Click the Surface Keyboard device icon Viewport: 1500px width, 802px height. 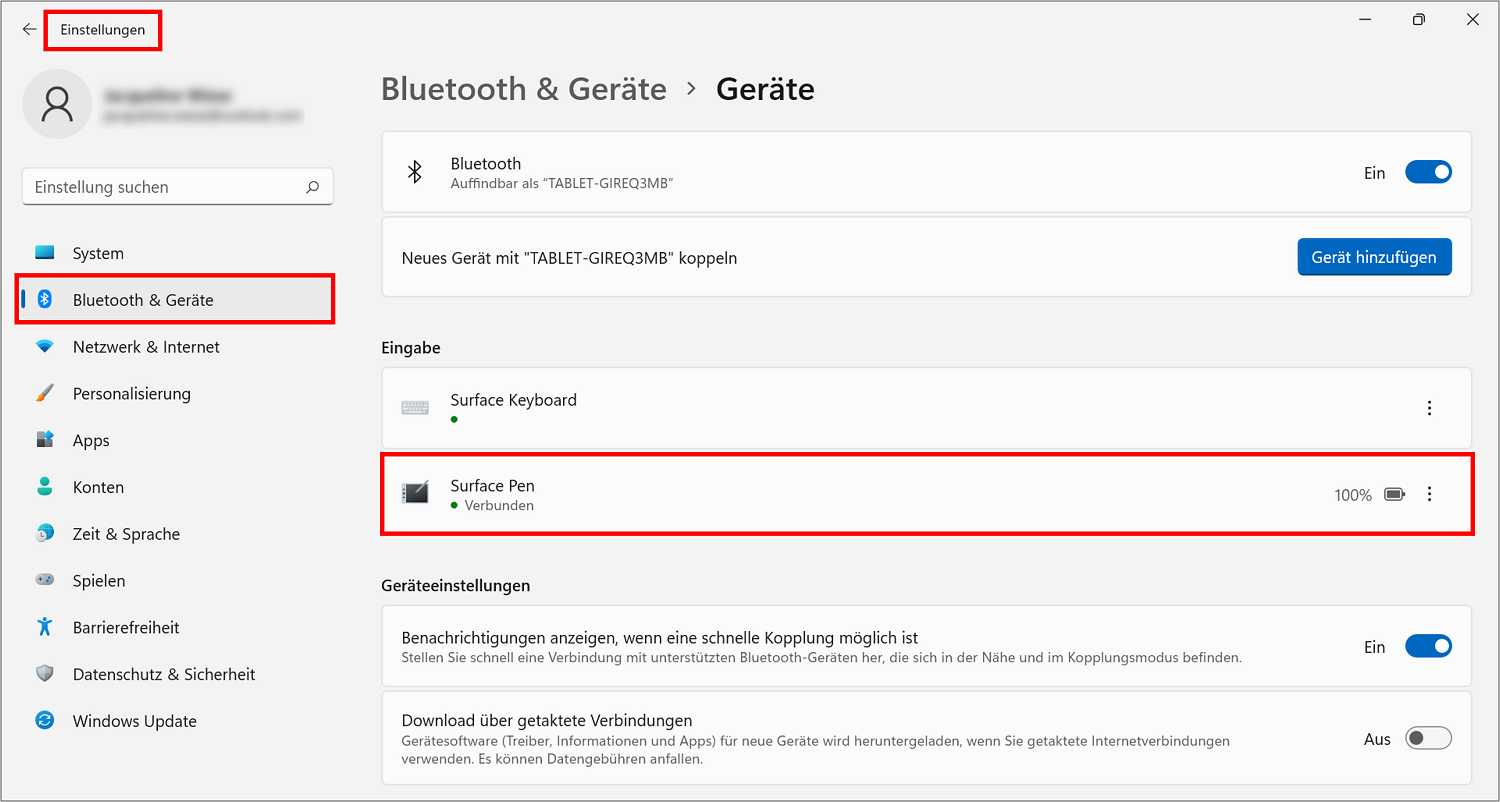point(415,408)
